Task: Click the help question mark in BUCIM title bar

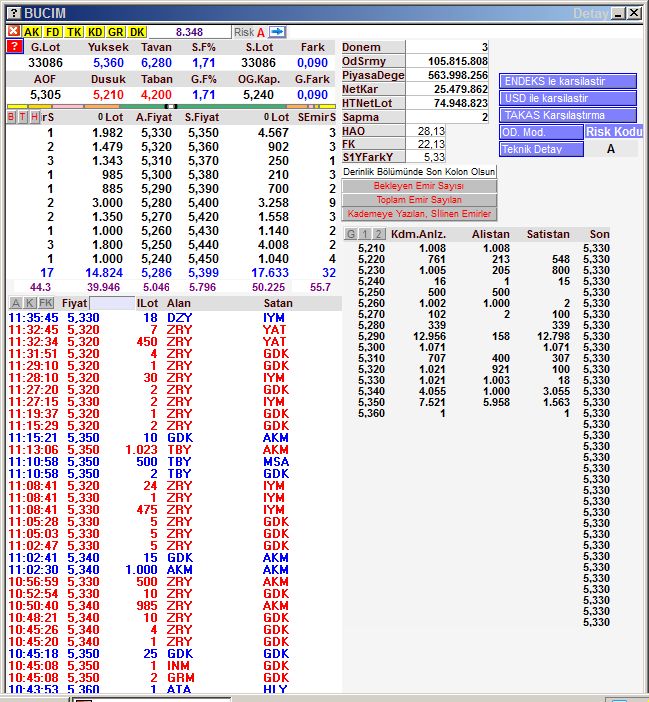Action: [14, 13]
